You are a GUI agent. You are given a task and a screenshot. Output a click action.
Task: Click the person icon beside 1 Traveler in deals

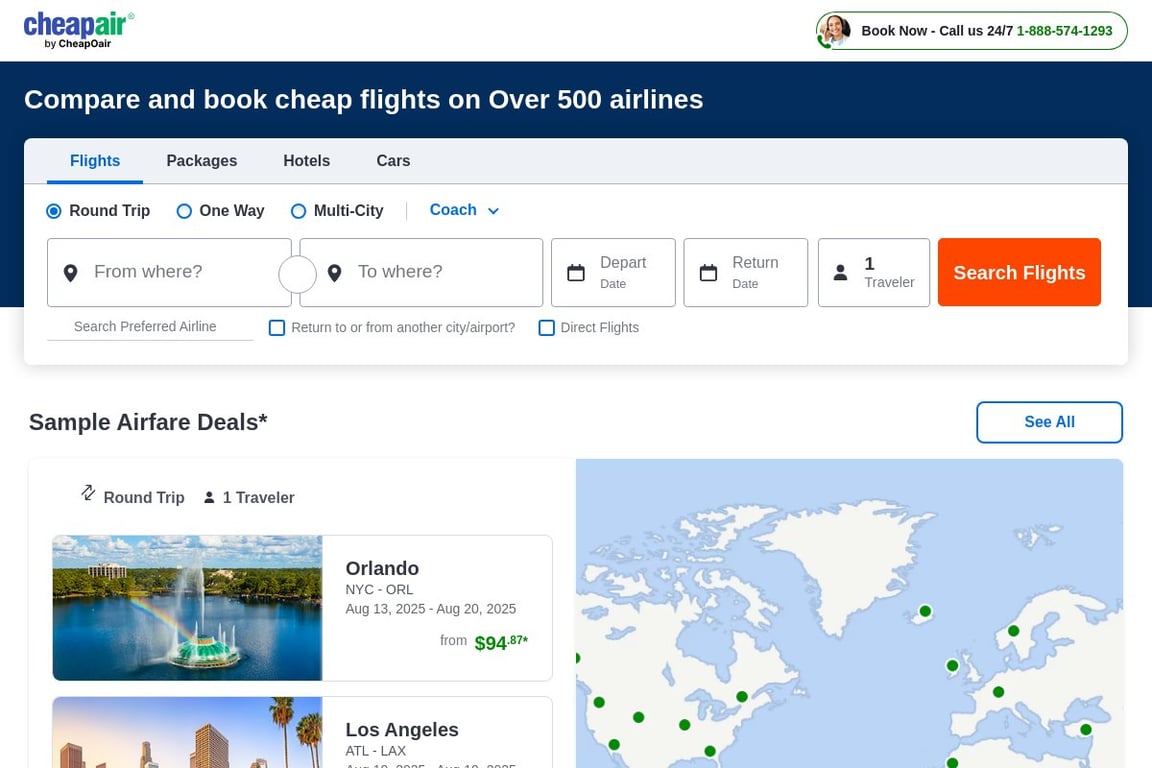(x=209, y=498)
